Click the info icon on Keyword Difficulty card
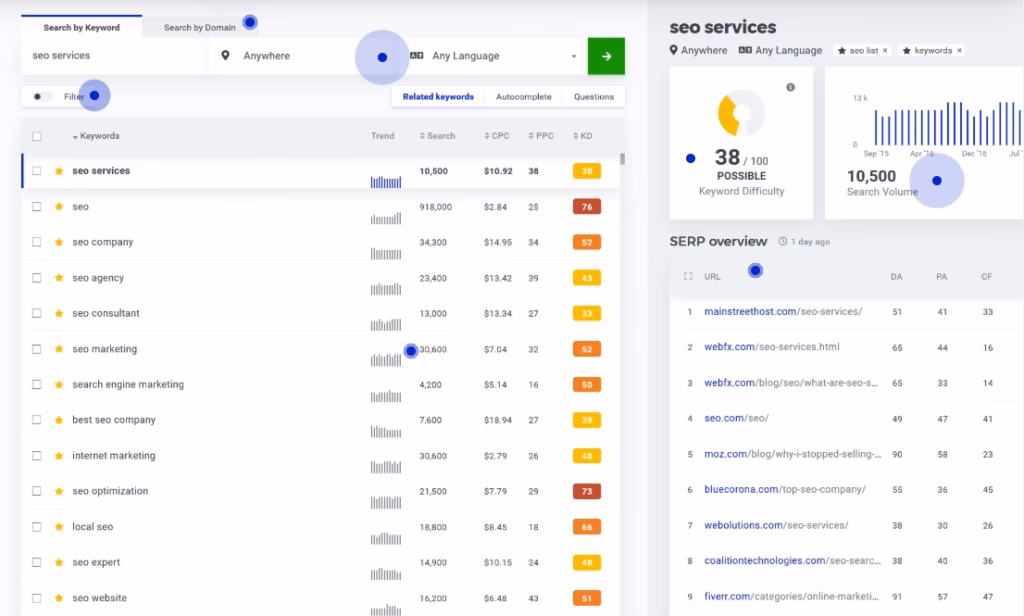This screenshot has height=616, width=1024. pos(791,88)
